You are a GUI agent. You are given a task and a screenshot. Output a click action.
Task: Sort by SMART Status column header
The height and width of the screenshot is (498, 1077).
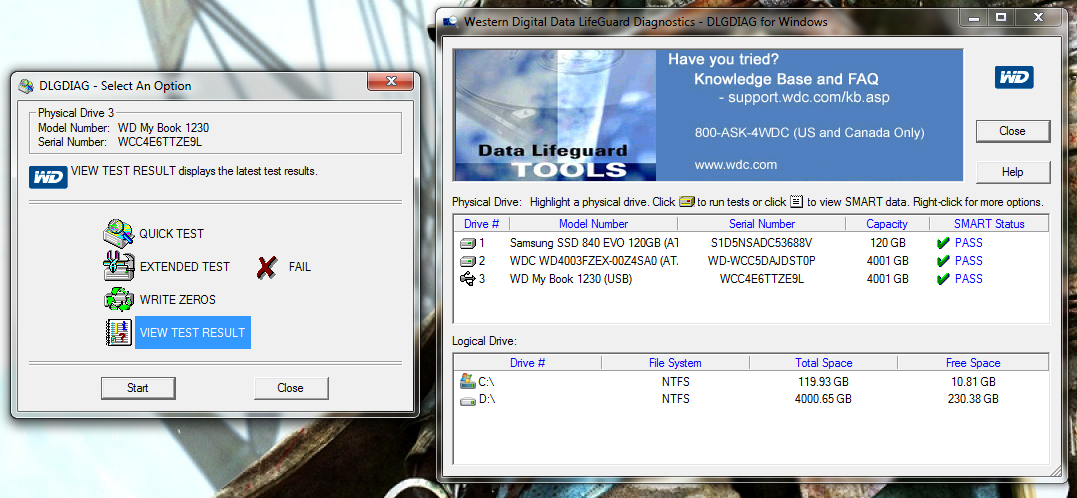pos(989,224)
